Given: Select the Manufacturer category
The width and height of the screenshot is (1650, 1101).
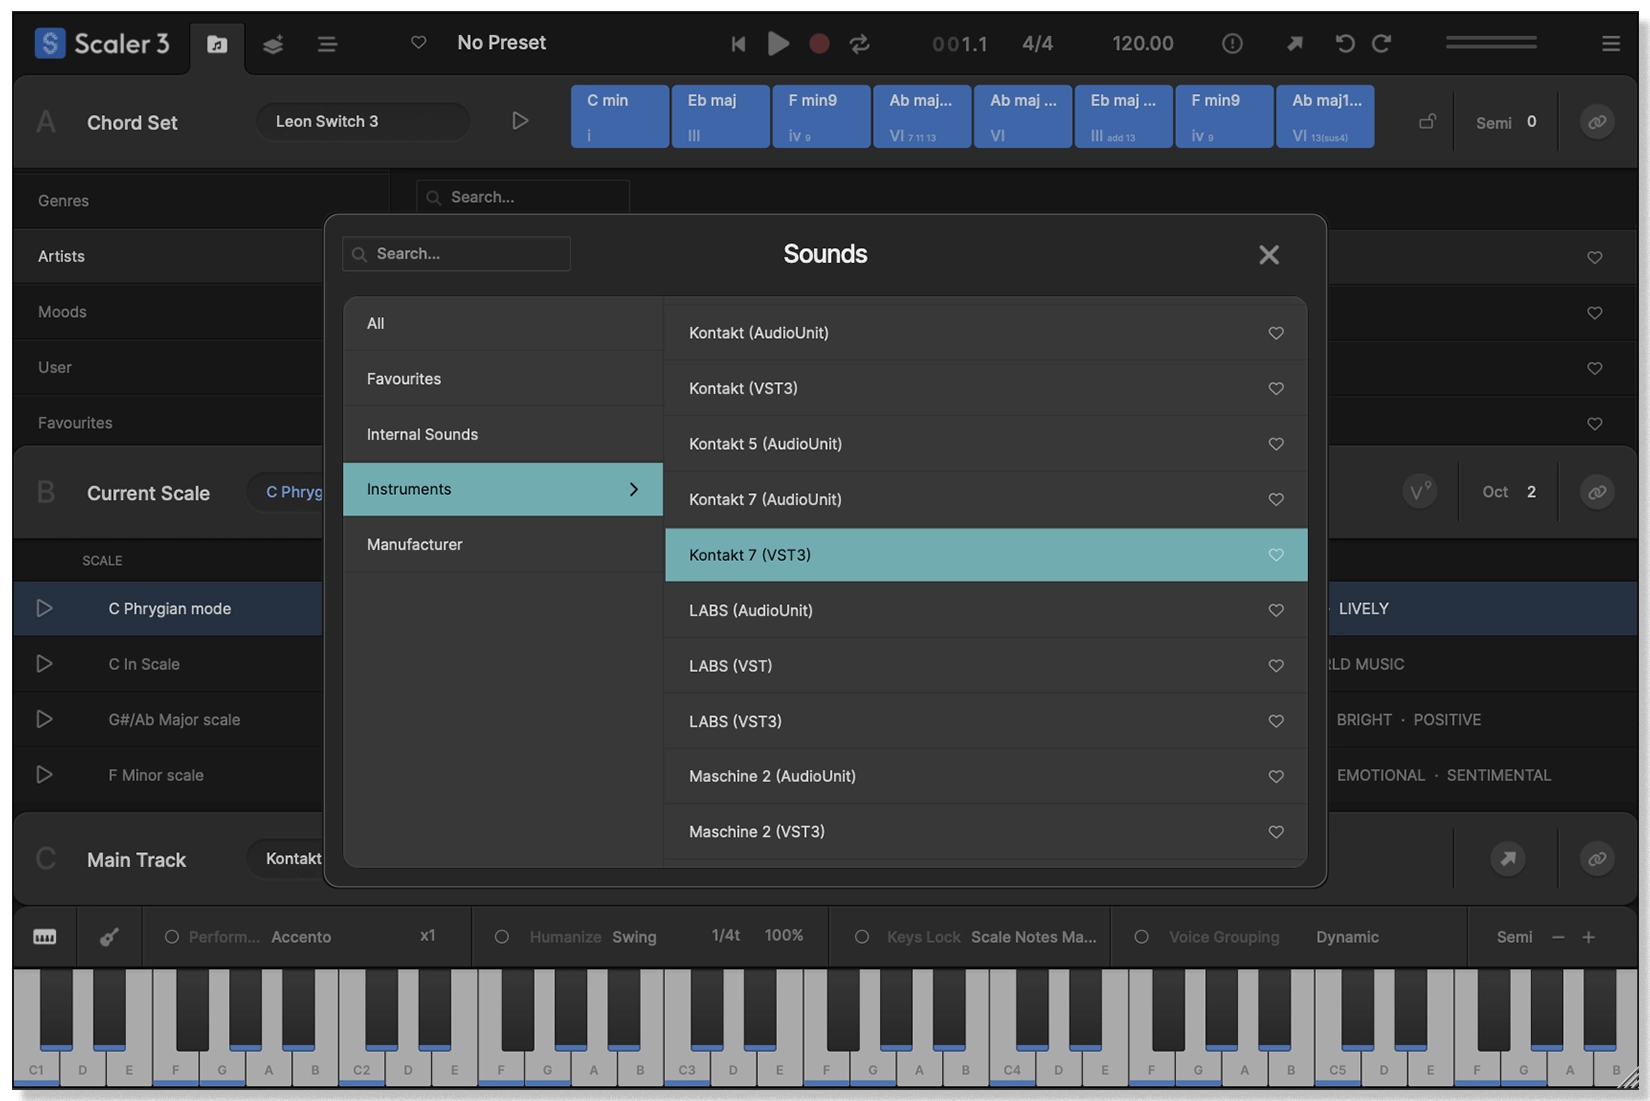Looking at the screenshot, I should coord(414,545).
